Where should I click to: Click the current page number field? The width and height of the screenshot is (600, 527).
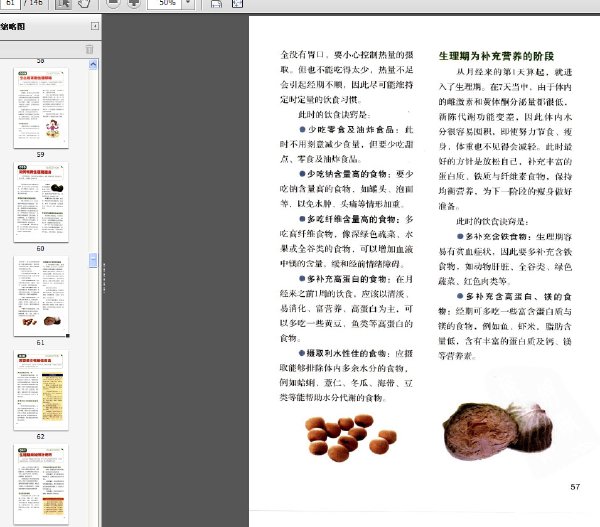point(10,3)
